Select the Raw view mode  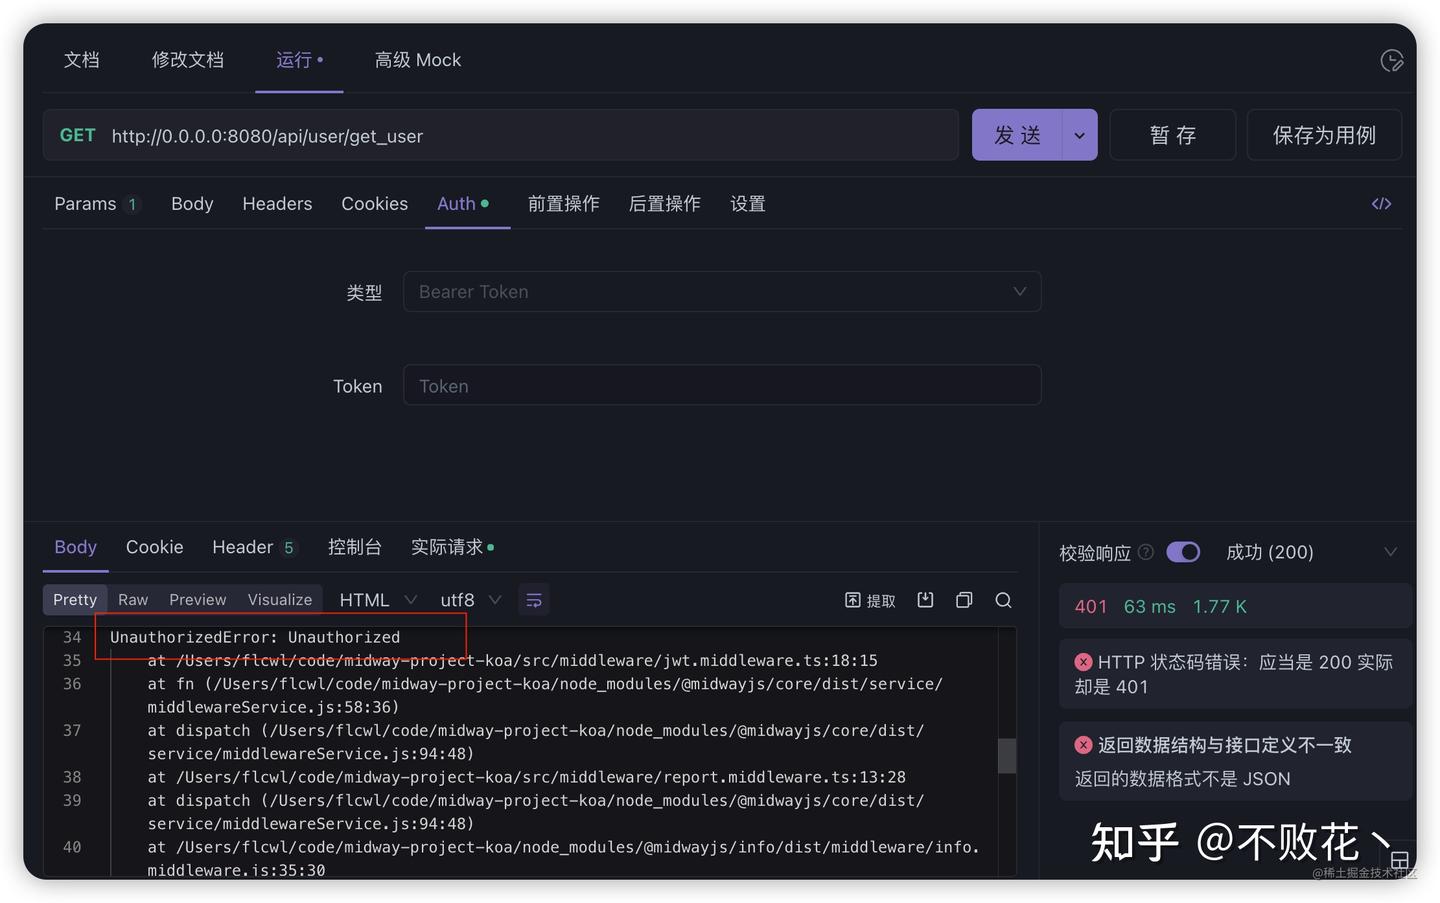[x=133, y=600]
